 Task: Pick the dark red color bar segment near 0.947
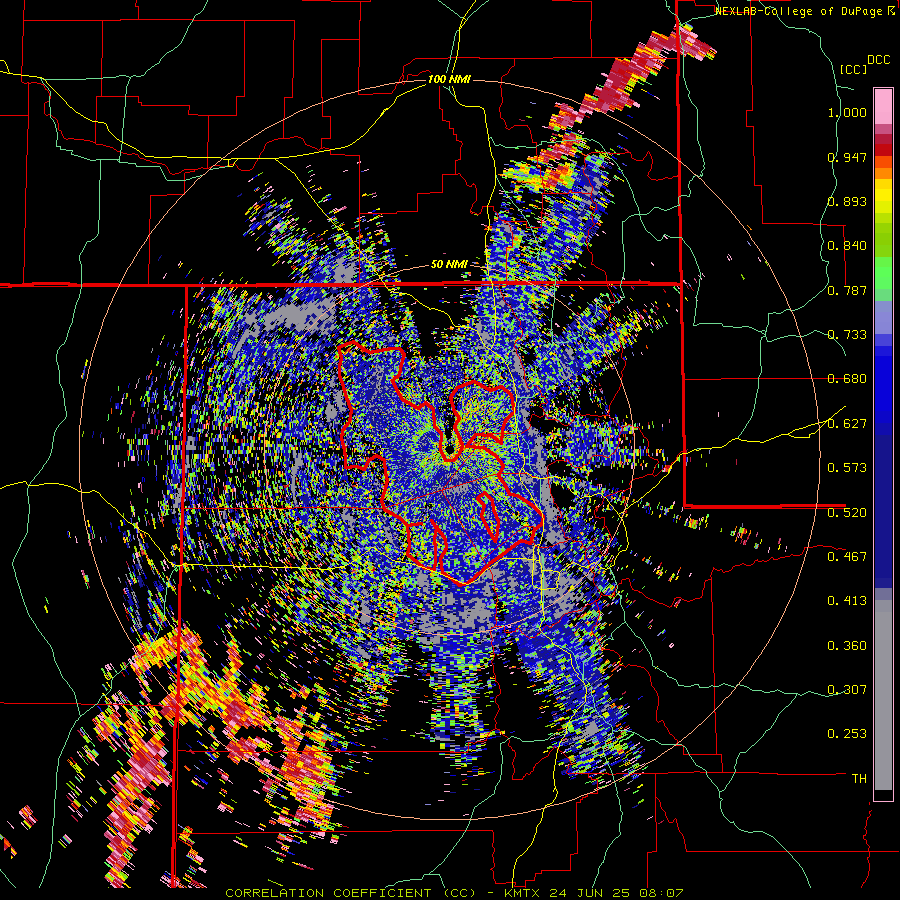click(x=883, y=150)
